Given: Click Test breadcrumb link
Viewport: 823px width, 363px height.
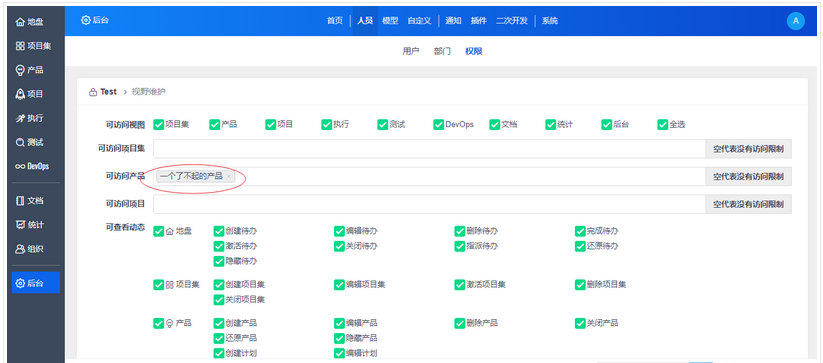Looking at the screenshot, I should coord(108,92).
